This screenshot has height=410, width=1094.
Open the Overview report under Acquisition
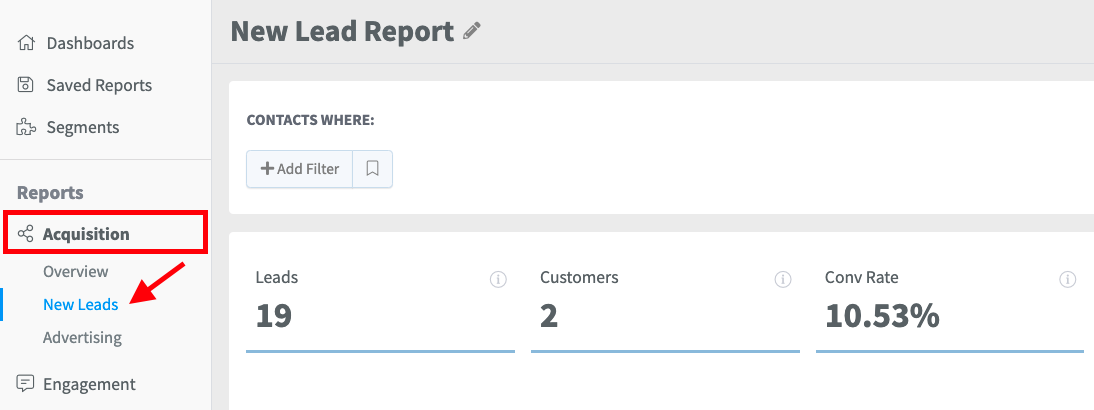[x=76, y=271]
